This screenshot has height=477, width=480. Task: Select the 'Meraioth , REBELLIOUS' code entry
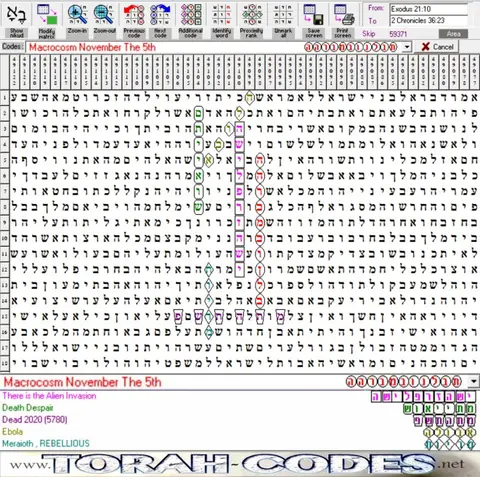[46, 444]
